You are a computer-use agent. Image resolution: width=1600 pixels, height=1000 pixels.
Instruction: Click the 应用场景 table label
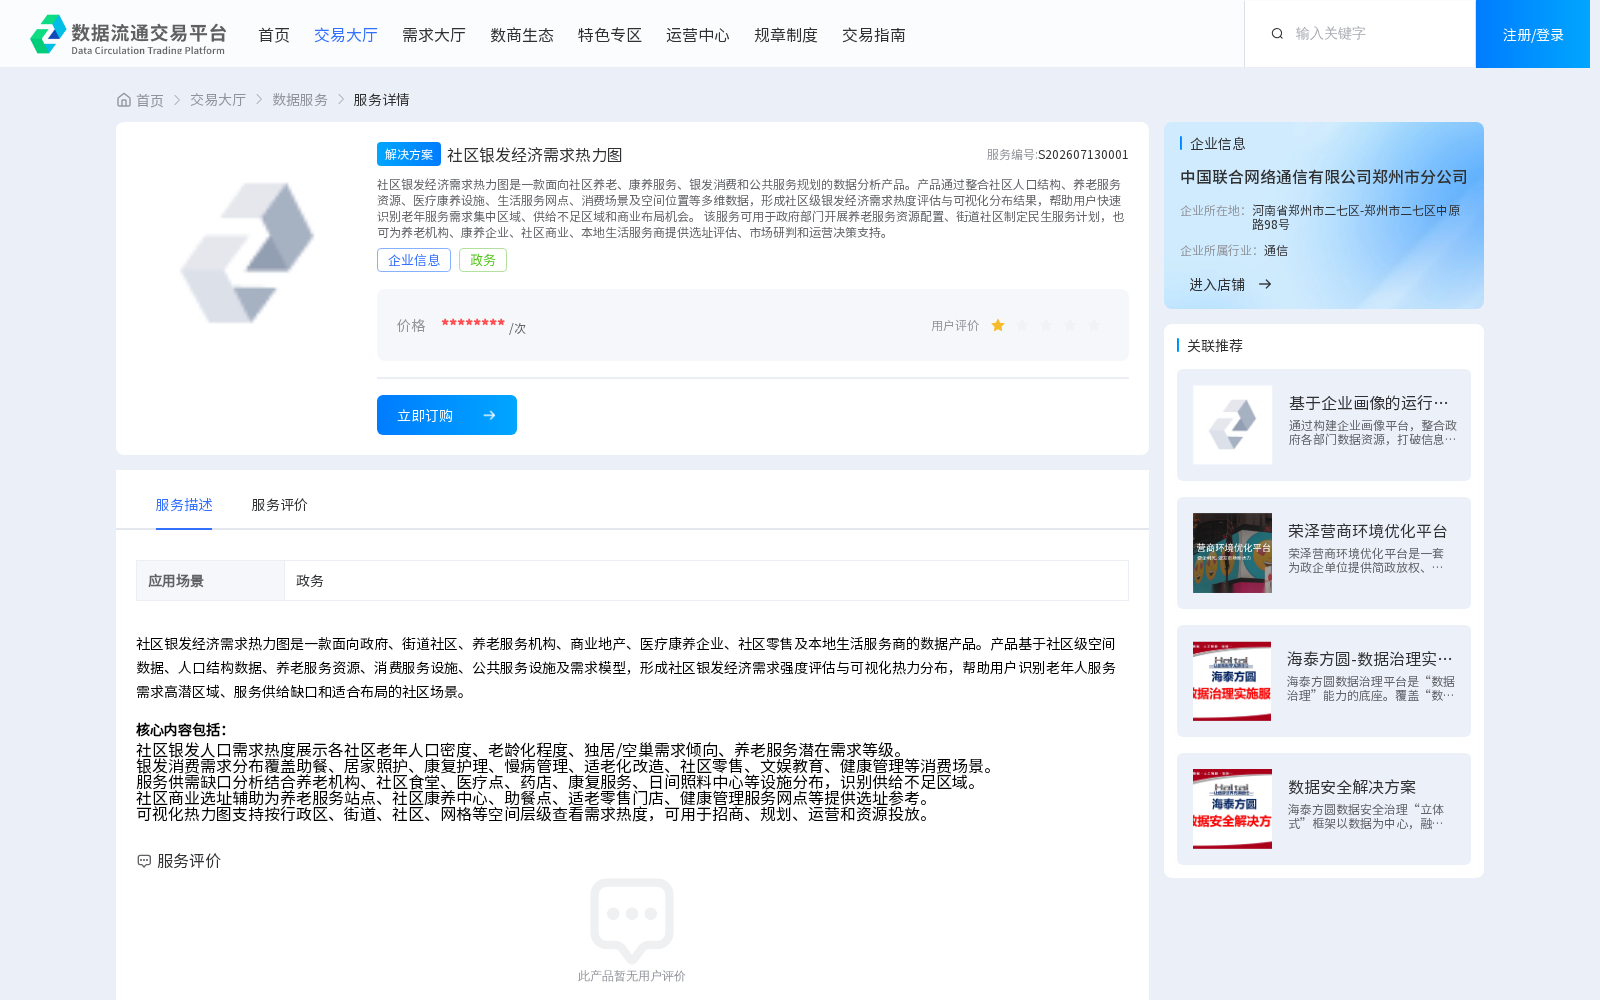click(176, 581)
